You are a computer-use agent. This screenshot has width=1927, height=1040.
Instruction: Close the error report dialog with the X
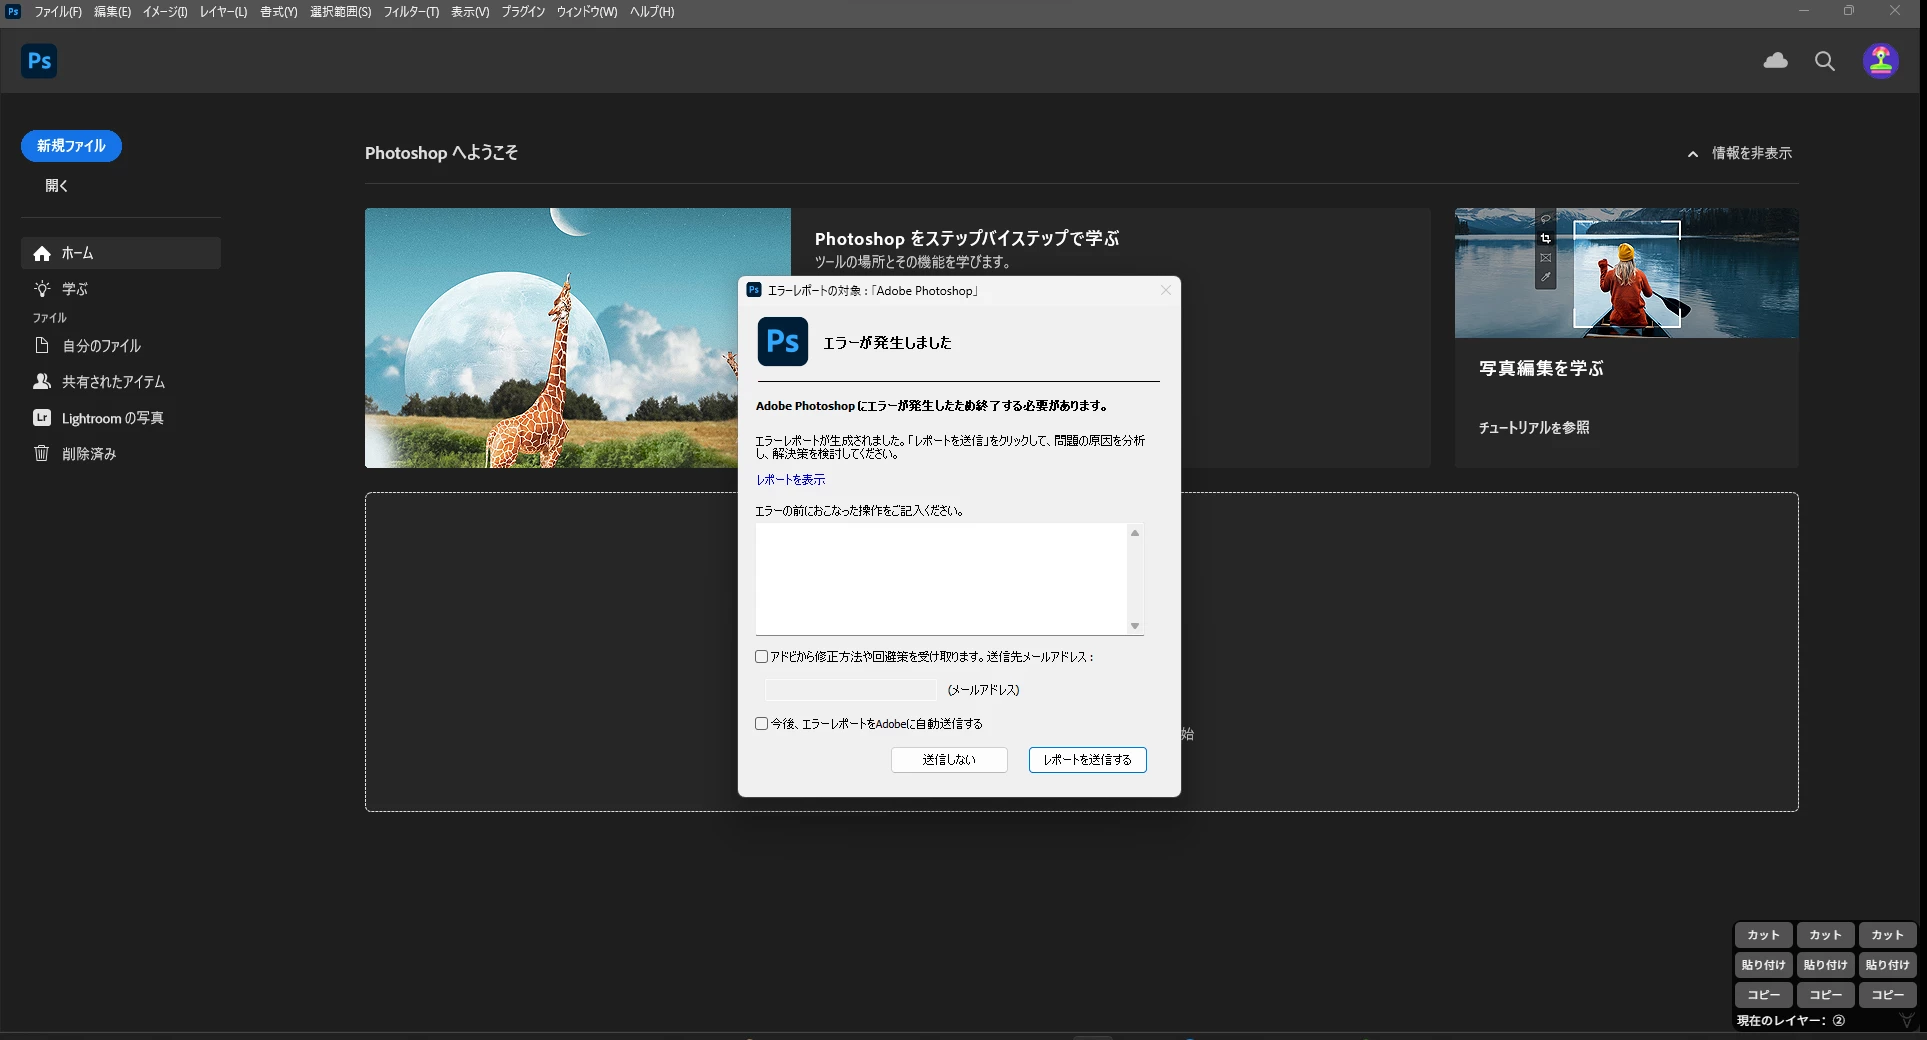click(x=1166, y=290)
